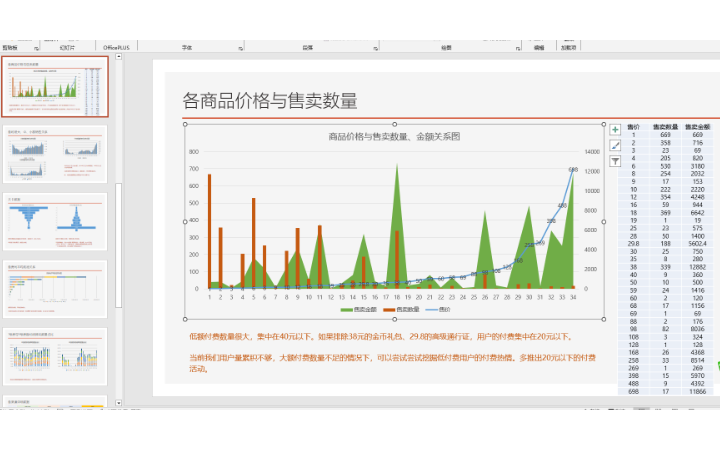Select the 售卖数量 legend entry
720x450 pixels.
click(x=401, y=309)
